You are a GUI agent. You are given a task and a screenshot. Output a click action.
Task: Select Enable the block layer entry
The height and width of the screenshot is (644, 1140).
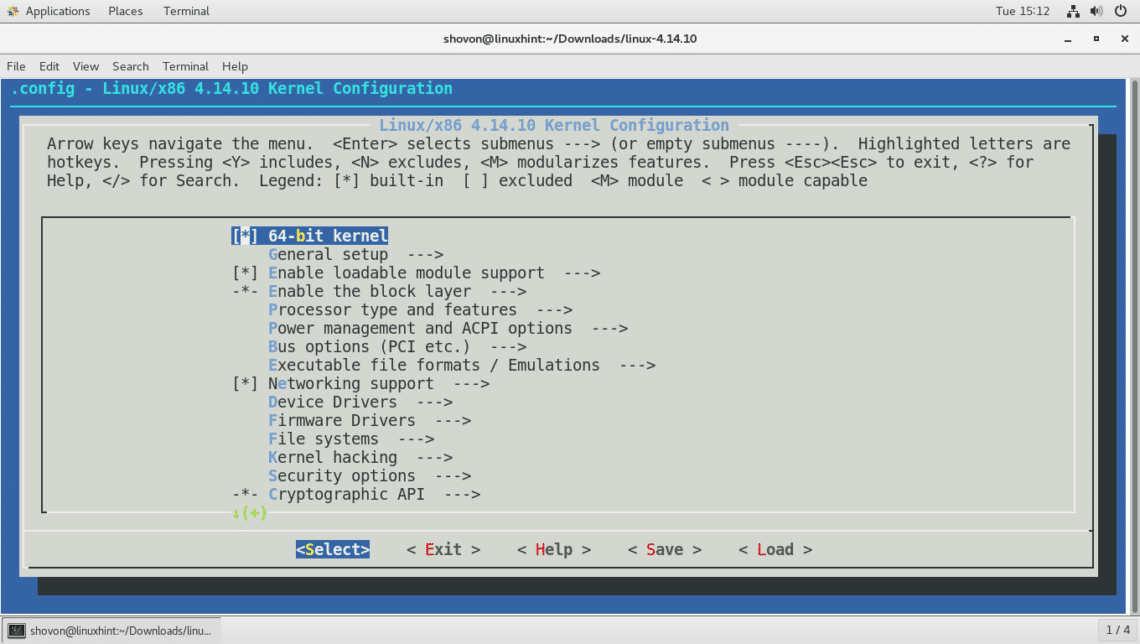coord(369,291)
